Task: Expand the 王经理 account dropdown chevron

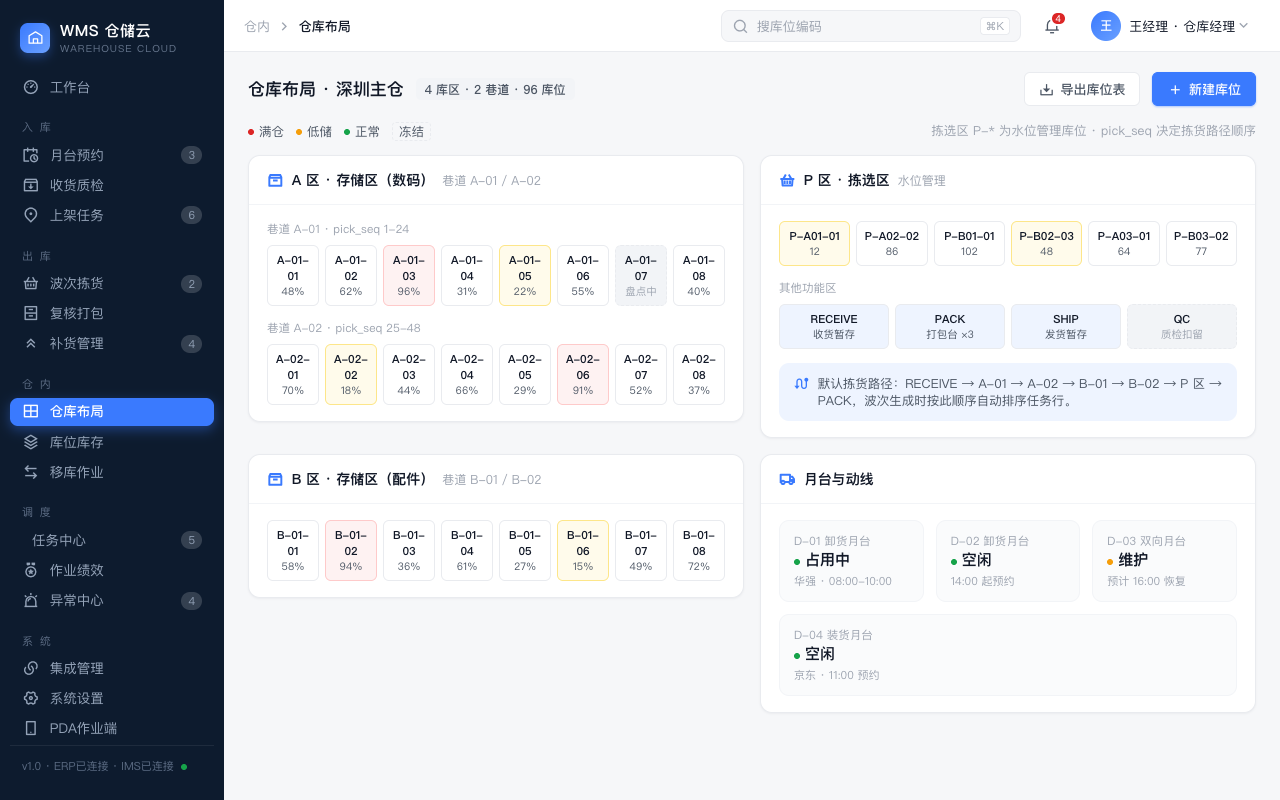Action: [1244, 26]
